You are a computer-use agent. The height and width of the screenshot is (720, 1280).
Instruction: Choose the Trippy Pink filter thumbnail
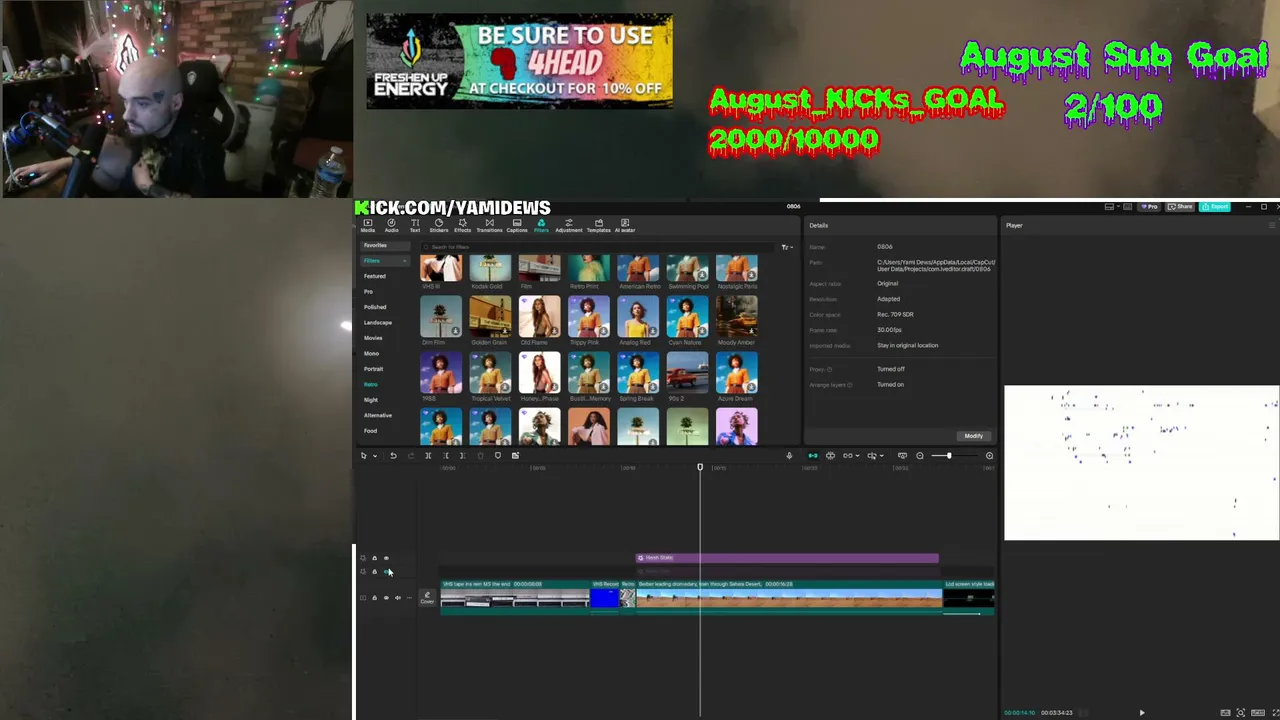588,317
